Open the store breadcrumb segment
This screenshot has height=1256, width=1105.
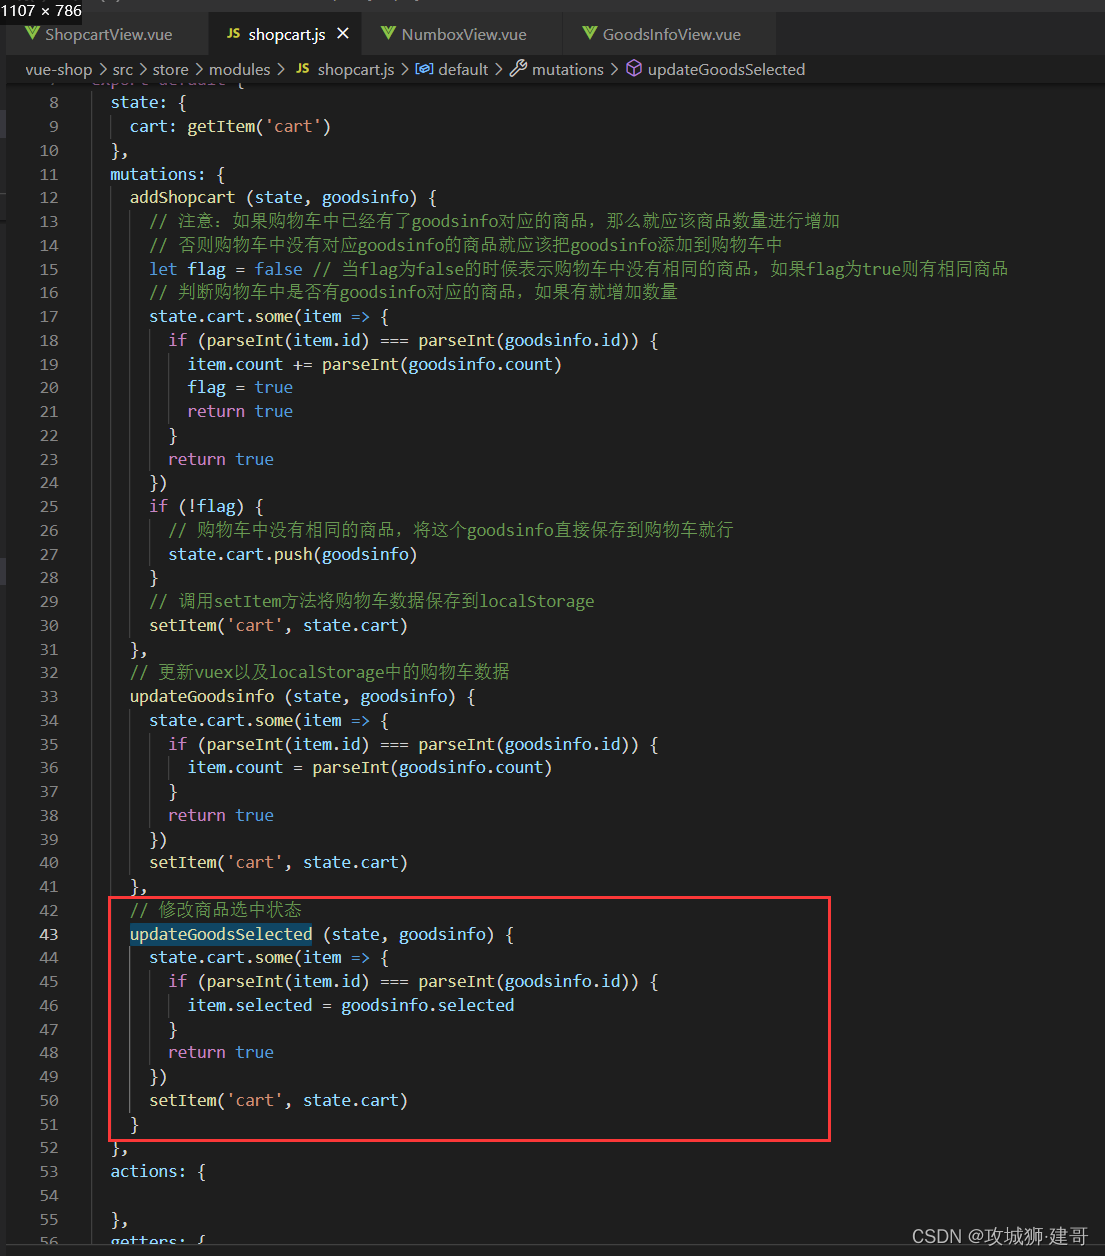pos(171,69)
